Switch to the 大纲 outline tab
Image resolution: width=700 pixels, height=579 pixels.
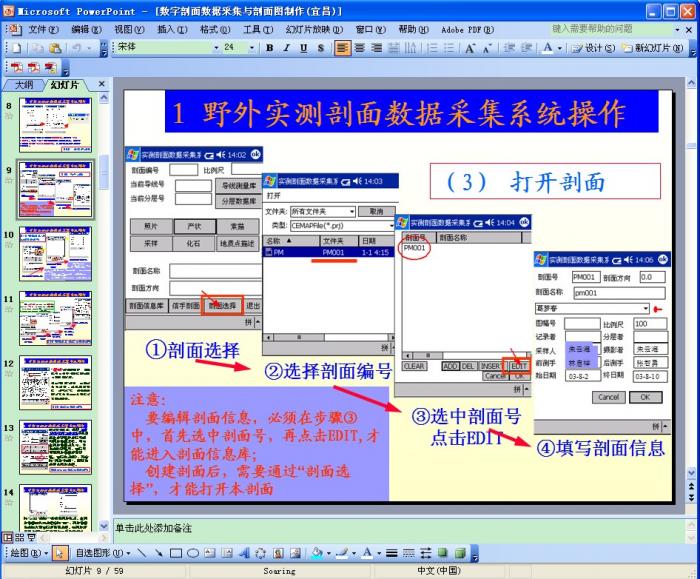tap(24, 85)
